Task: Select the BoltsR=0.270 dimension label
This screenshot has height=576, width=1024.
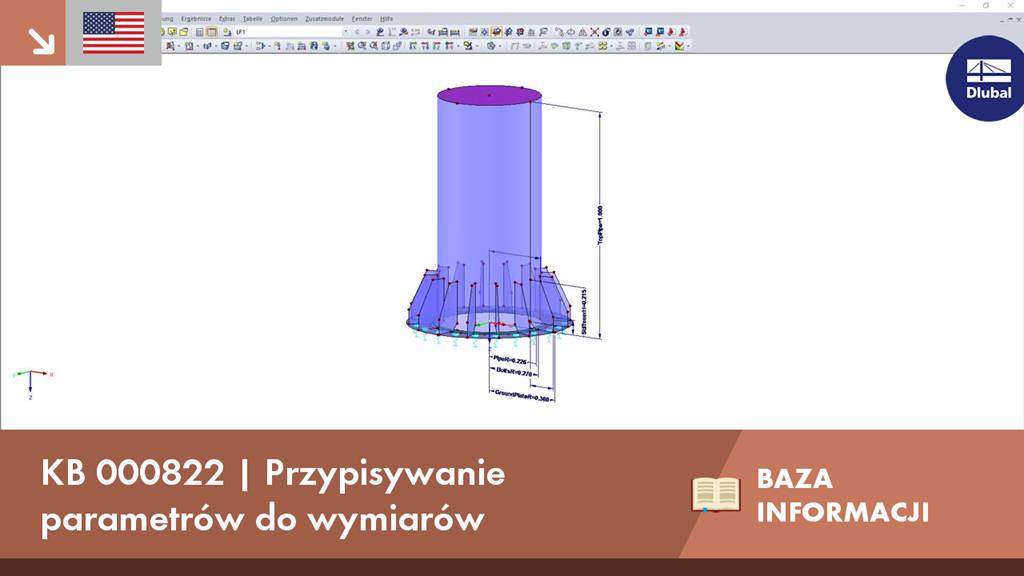Action: point(514,371)
